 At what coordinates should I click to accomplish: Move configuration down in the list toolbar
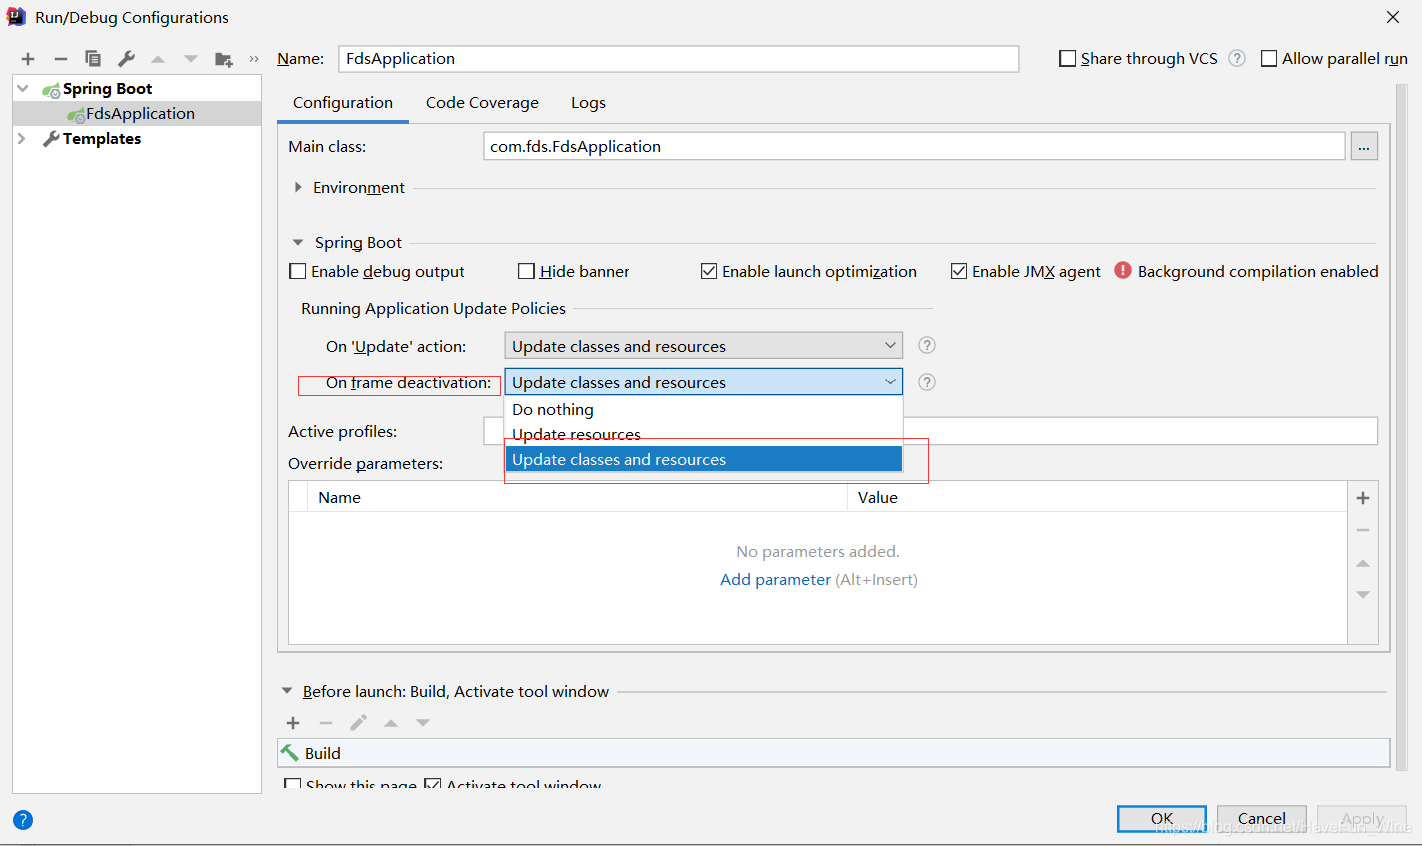191,59
